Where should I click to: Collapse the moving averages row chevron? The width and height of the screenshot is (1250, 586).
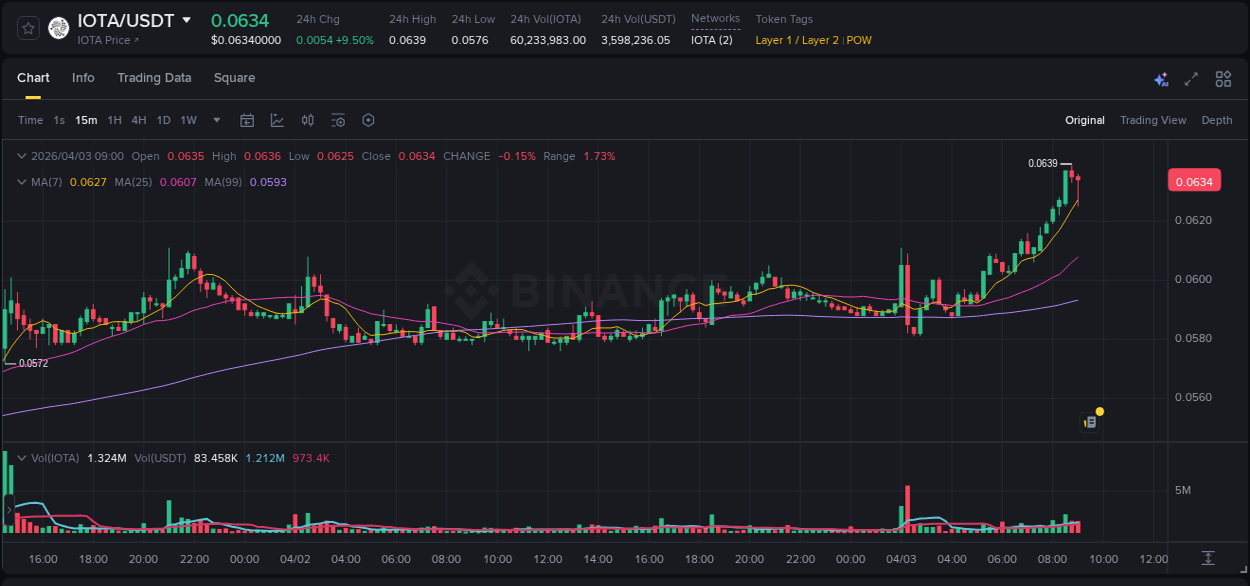22,182
